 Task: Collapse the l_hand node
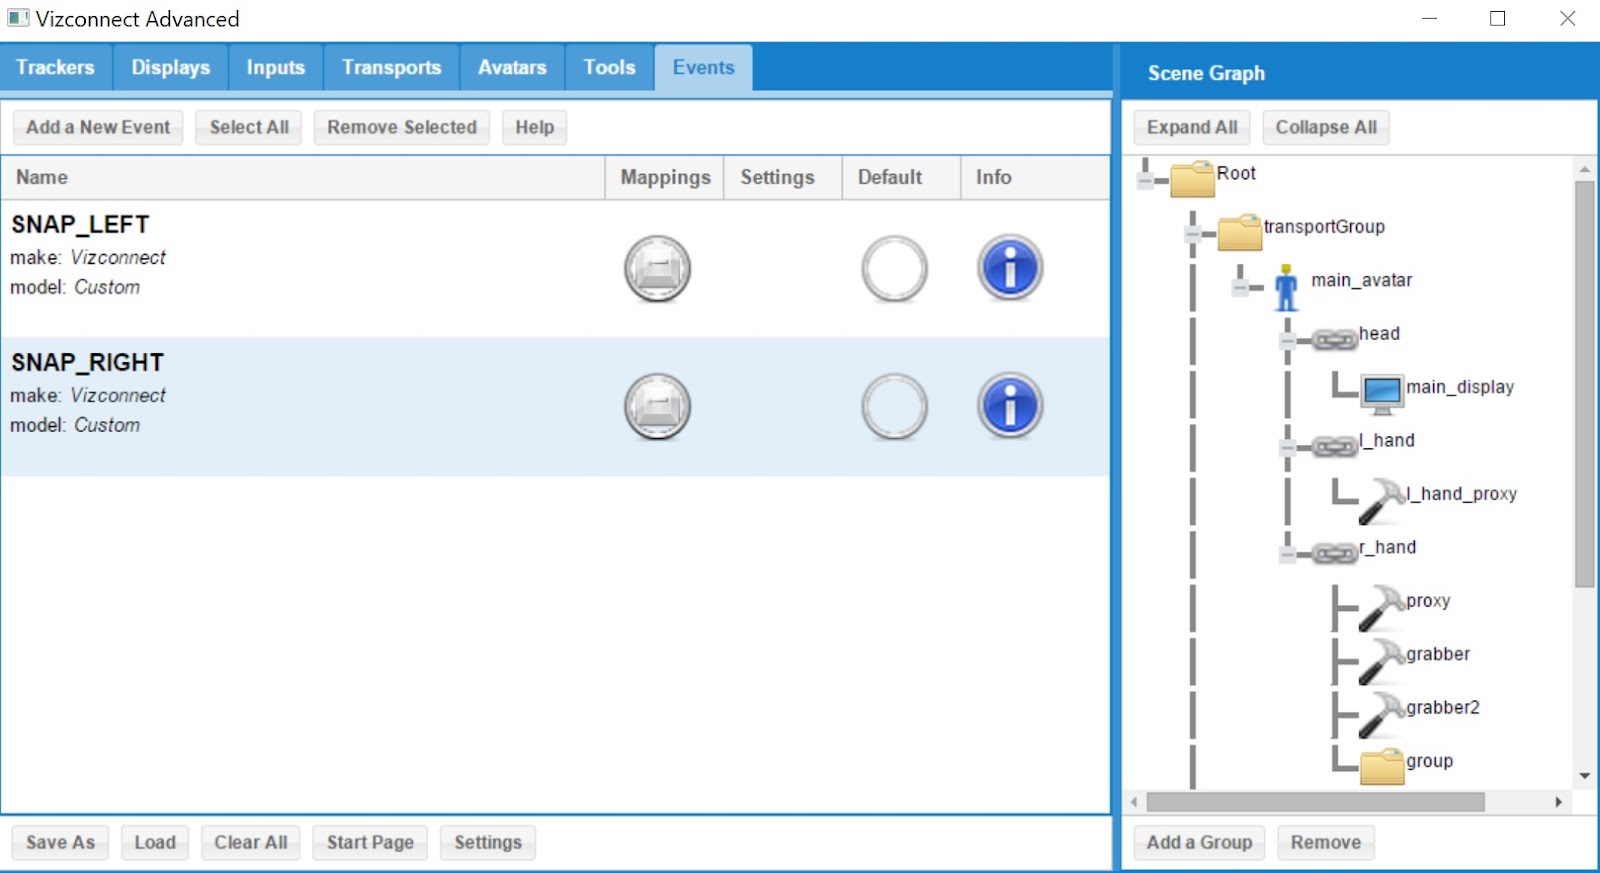(x=1287, y=449)
